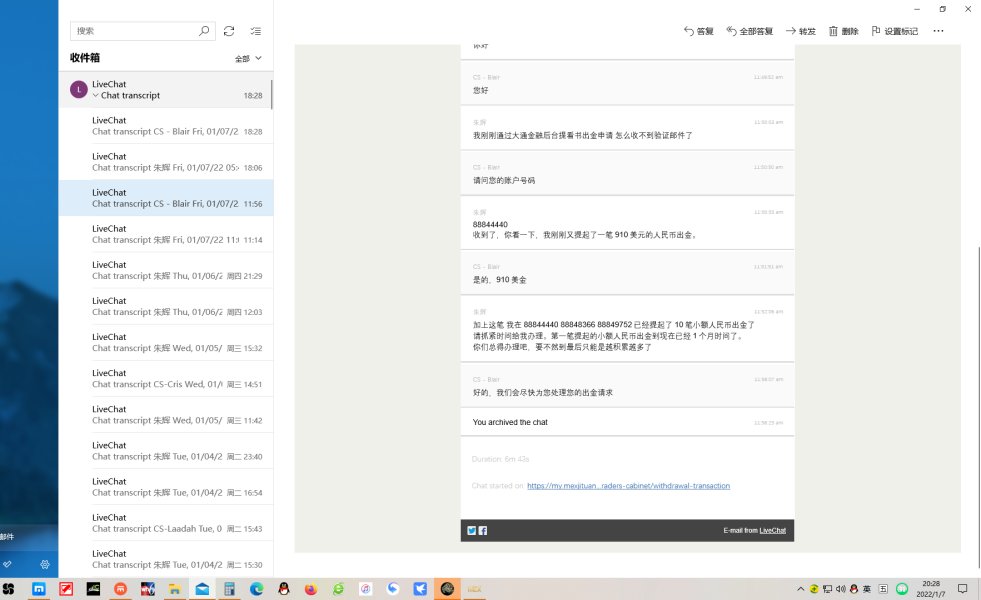Click the Facebook icon in footer
This screenshot has width=981, height=600.
483,530
